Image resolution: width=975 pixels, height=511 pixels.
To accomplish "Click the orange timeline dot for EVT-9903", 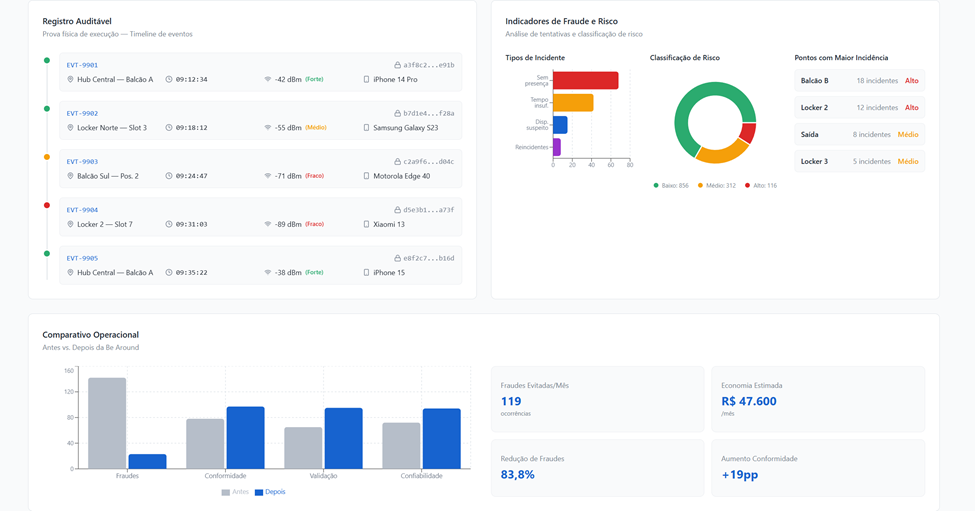I will 47,157.
